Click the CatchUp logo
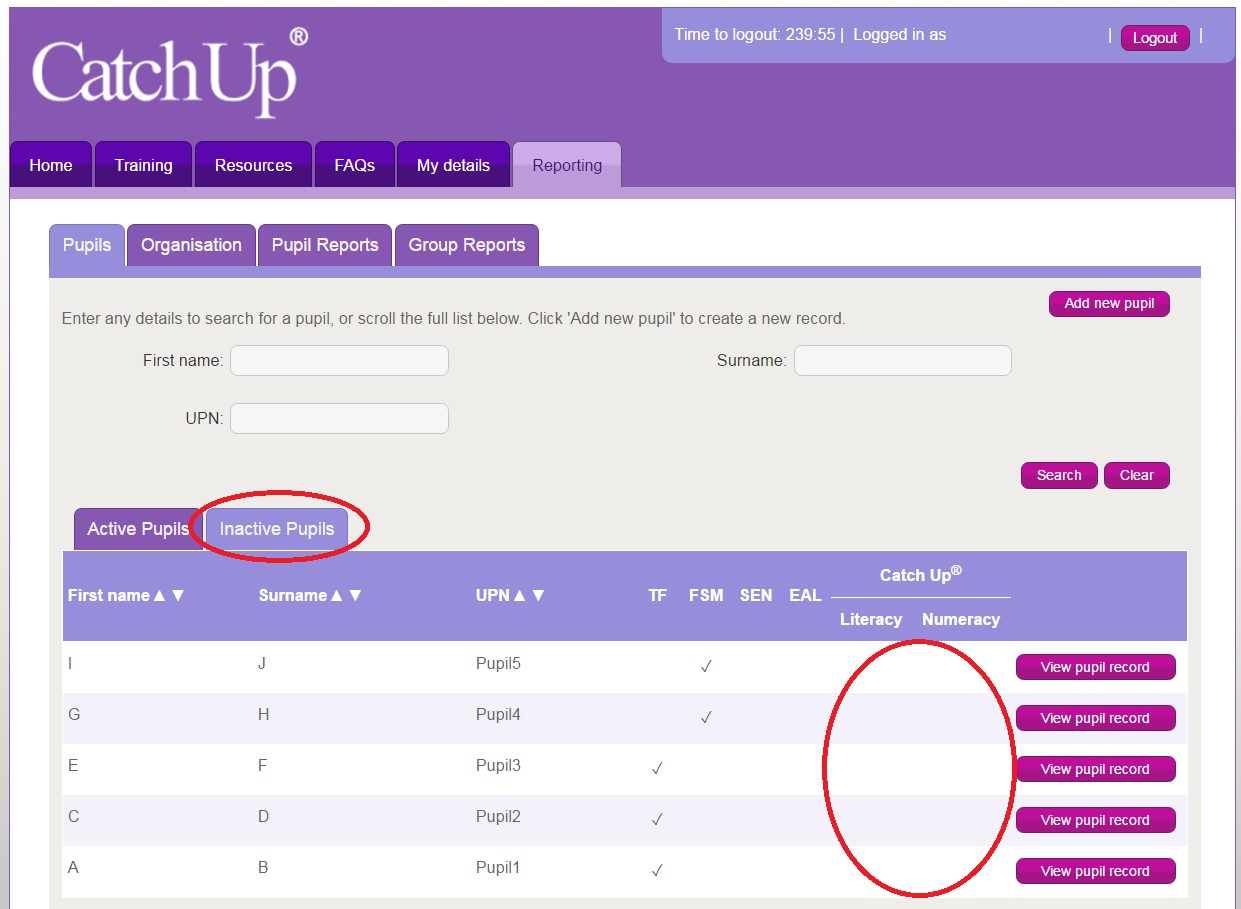The height and width of the screenshot is (909, 1241). [x=170, y=72]
